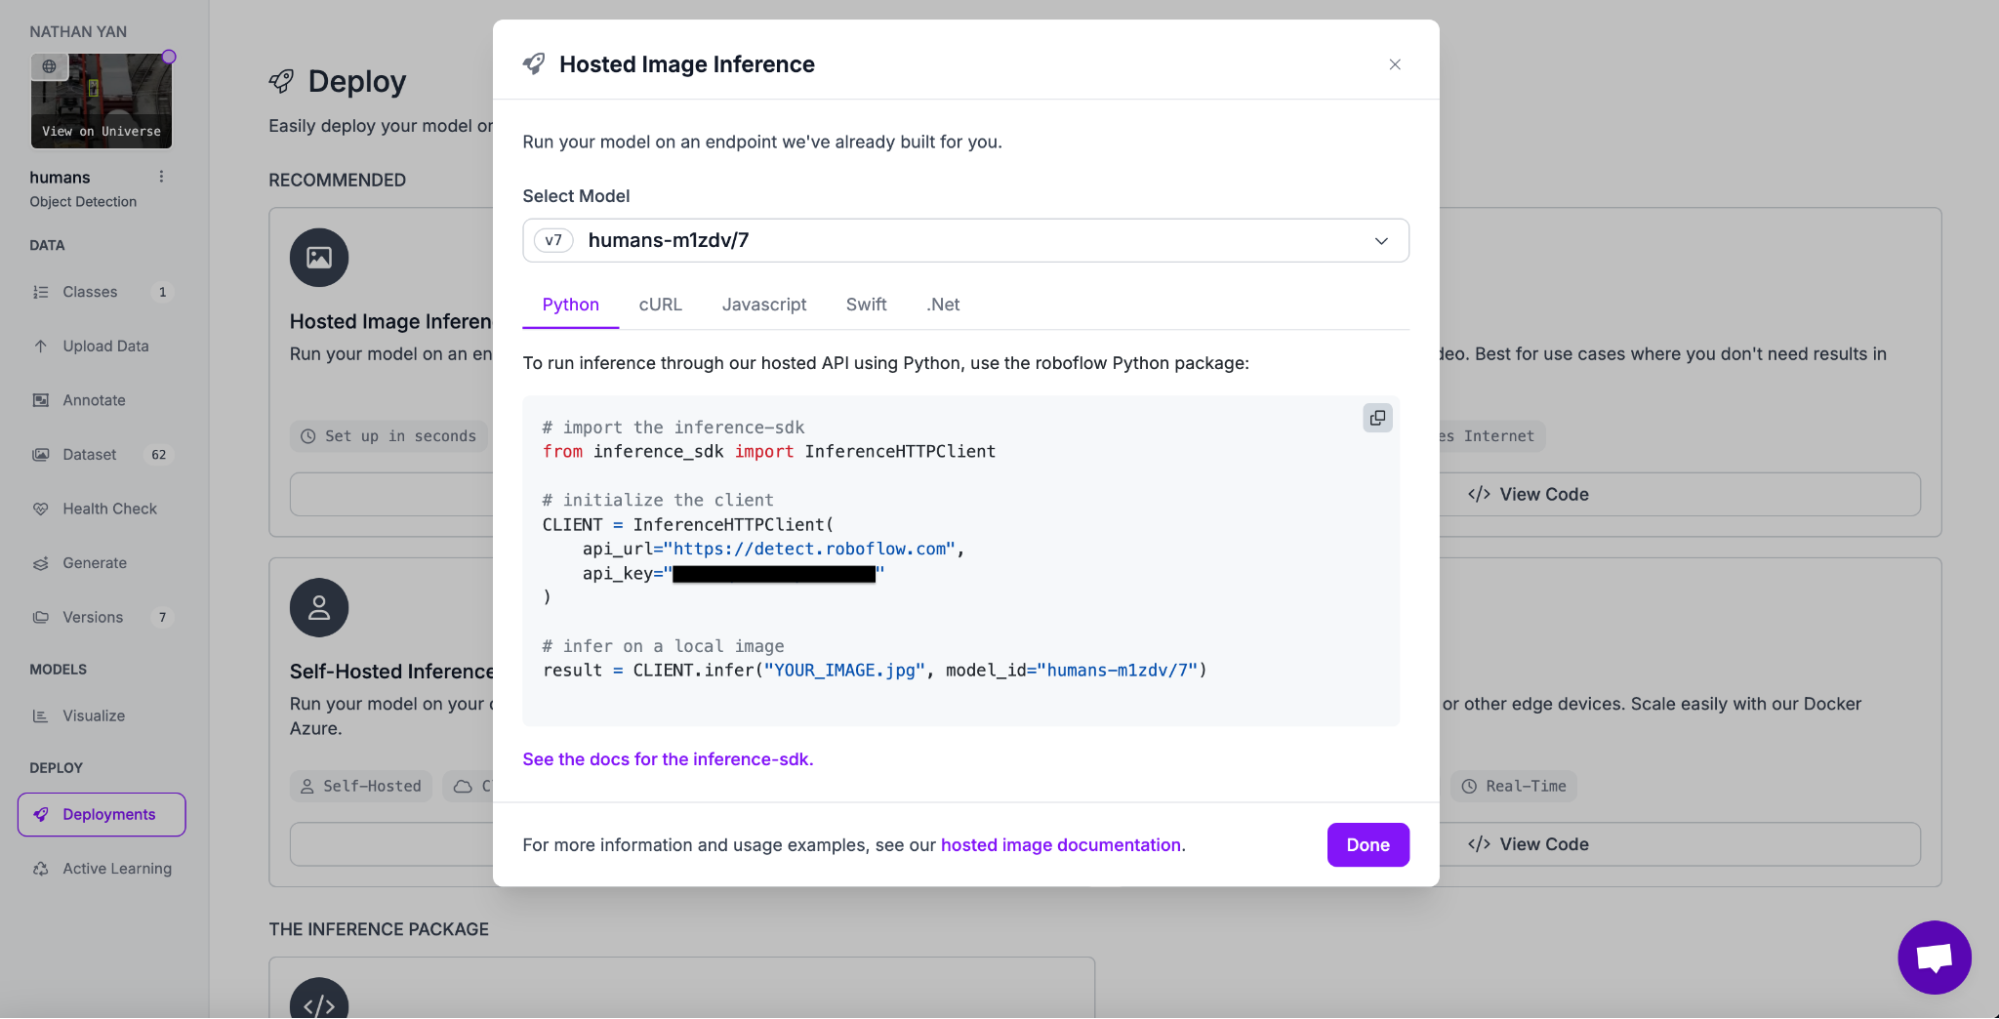Viewport: 1999px width, 1019px height.
Task: Click View Code under the Real-Time tag
Action: tap(1529, 844)
